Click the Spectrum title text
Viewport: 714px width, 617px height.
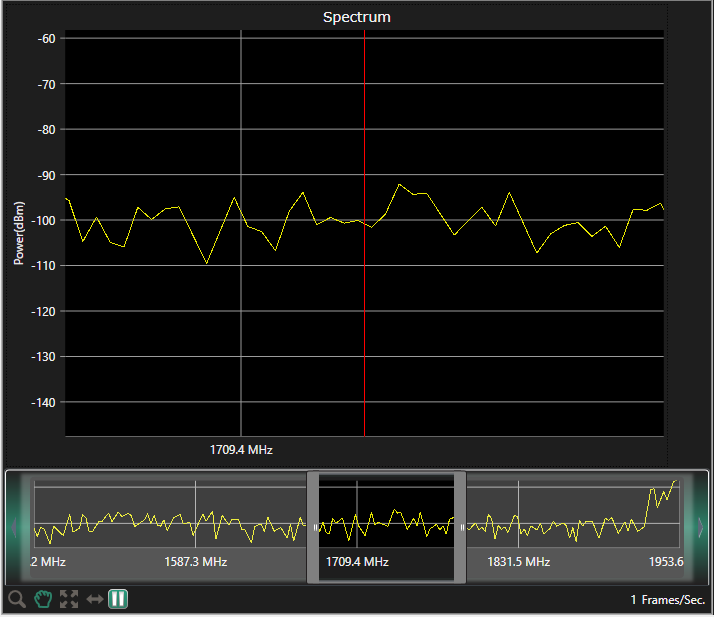point(356,17)
